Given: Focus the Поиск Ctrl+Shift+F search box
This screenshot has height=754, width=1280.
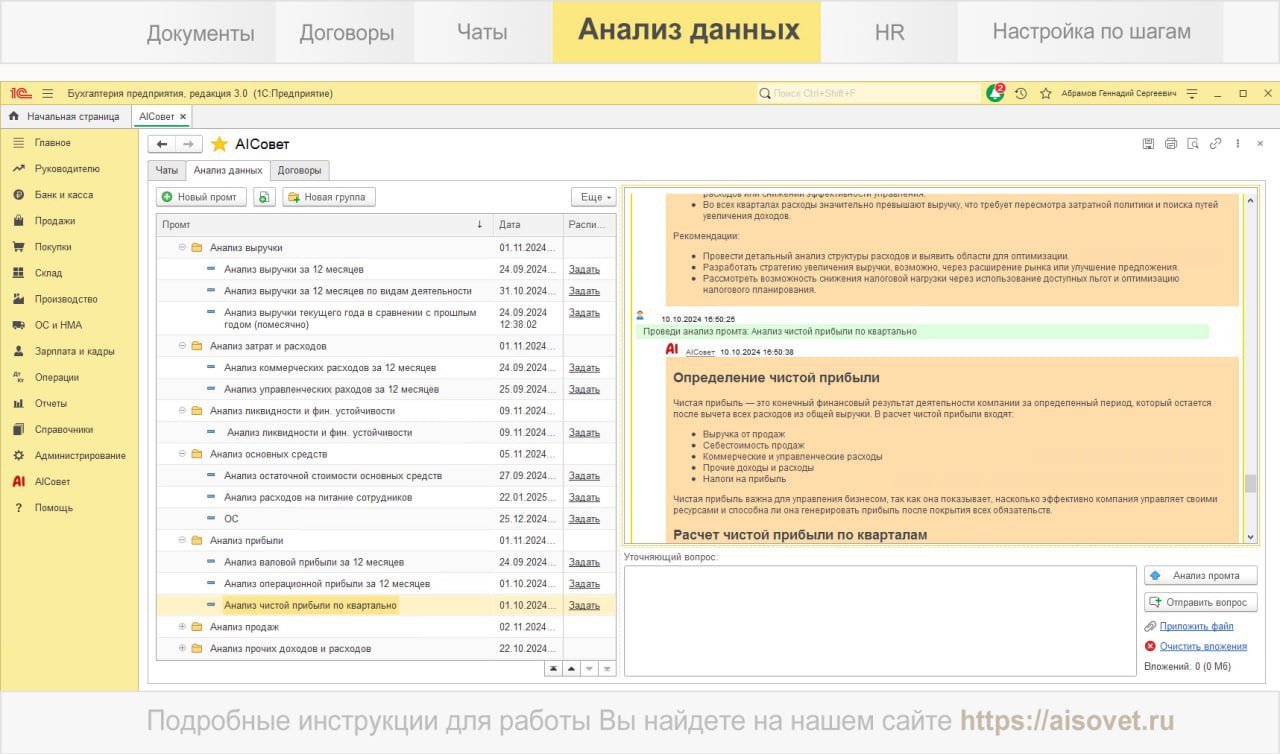Looking at the screenshot, I should 869,93.
